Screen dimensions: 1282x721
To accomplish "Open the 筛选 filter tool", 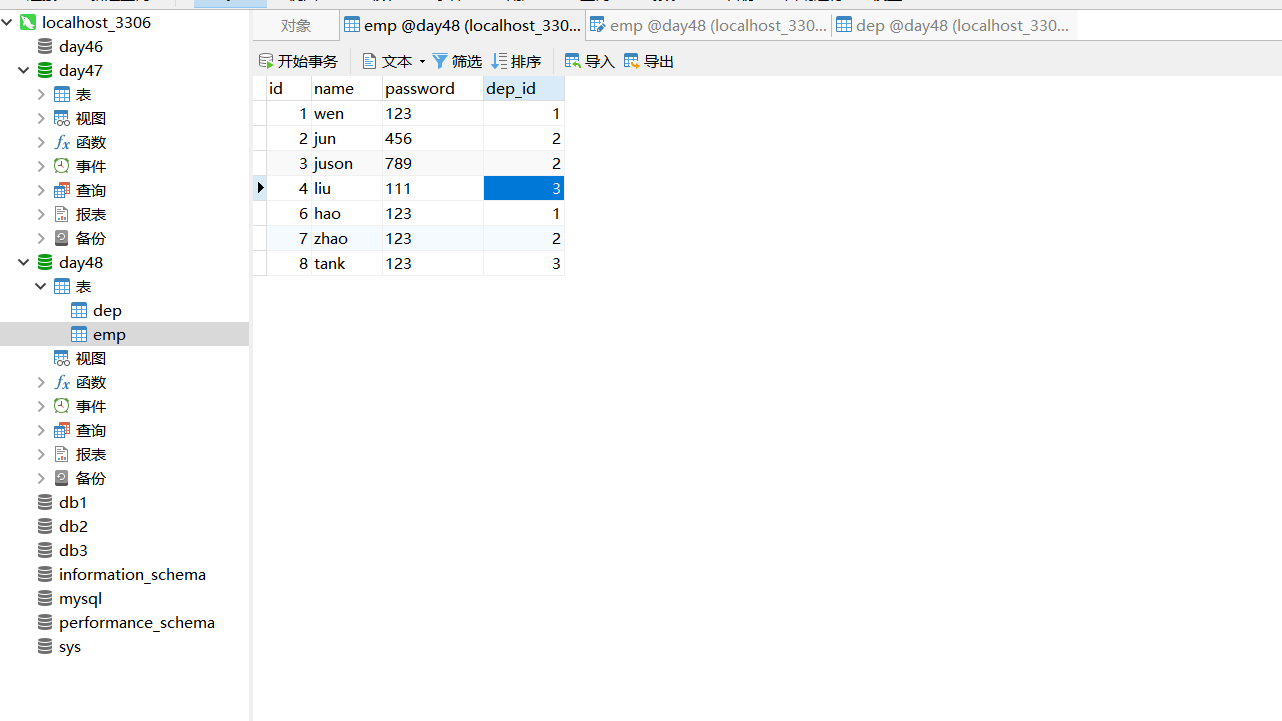I will tap(457, 60).
